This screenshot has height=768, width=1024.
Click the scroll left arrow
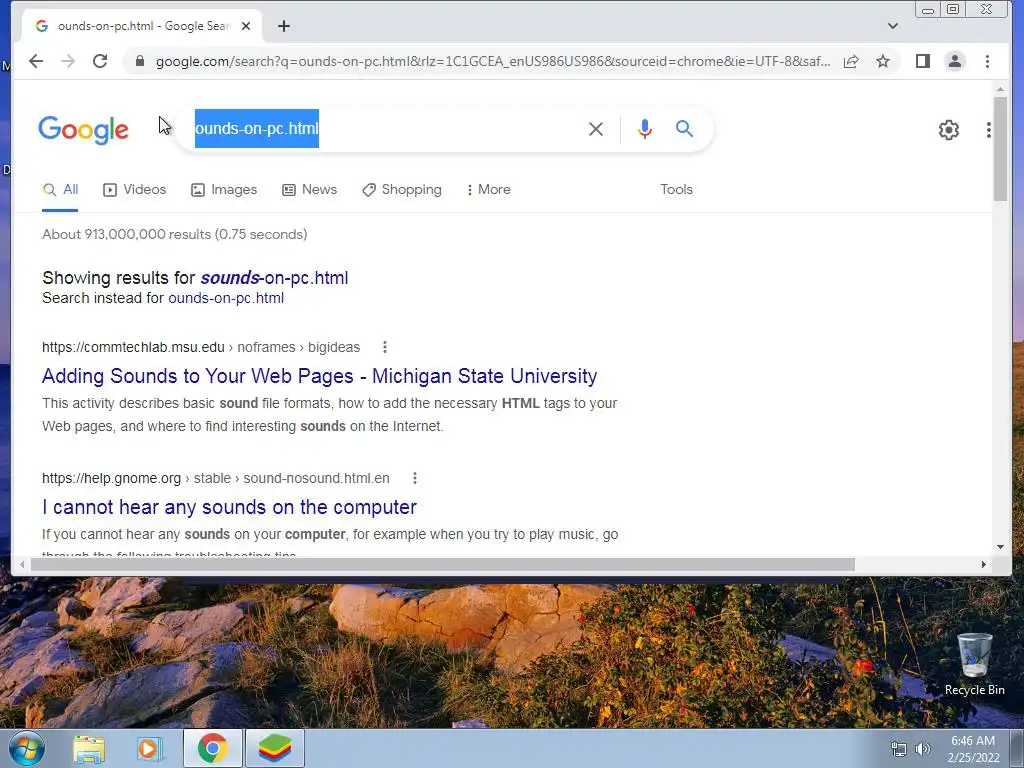pyautogui.click(x=22, y=564)
